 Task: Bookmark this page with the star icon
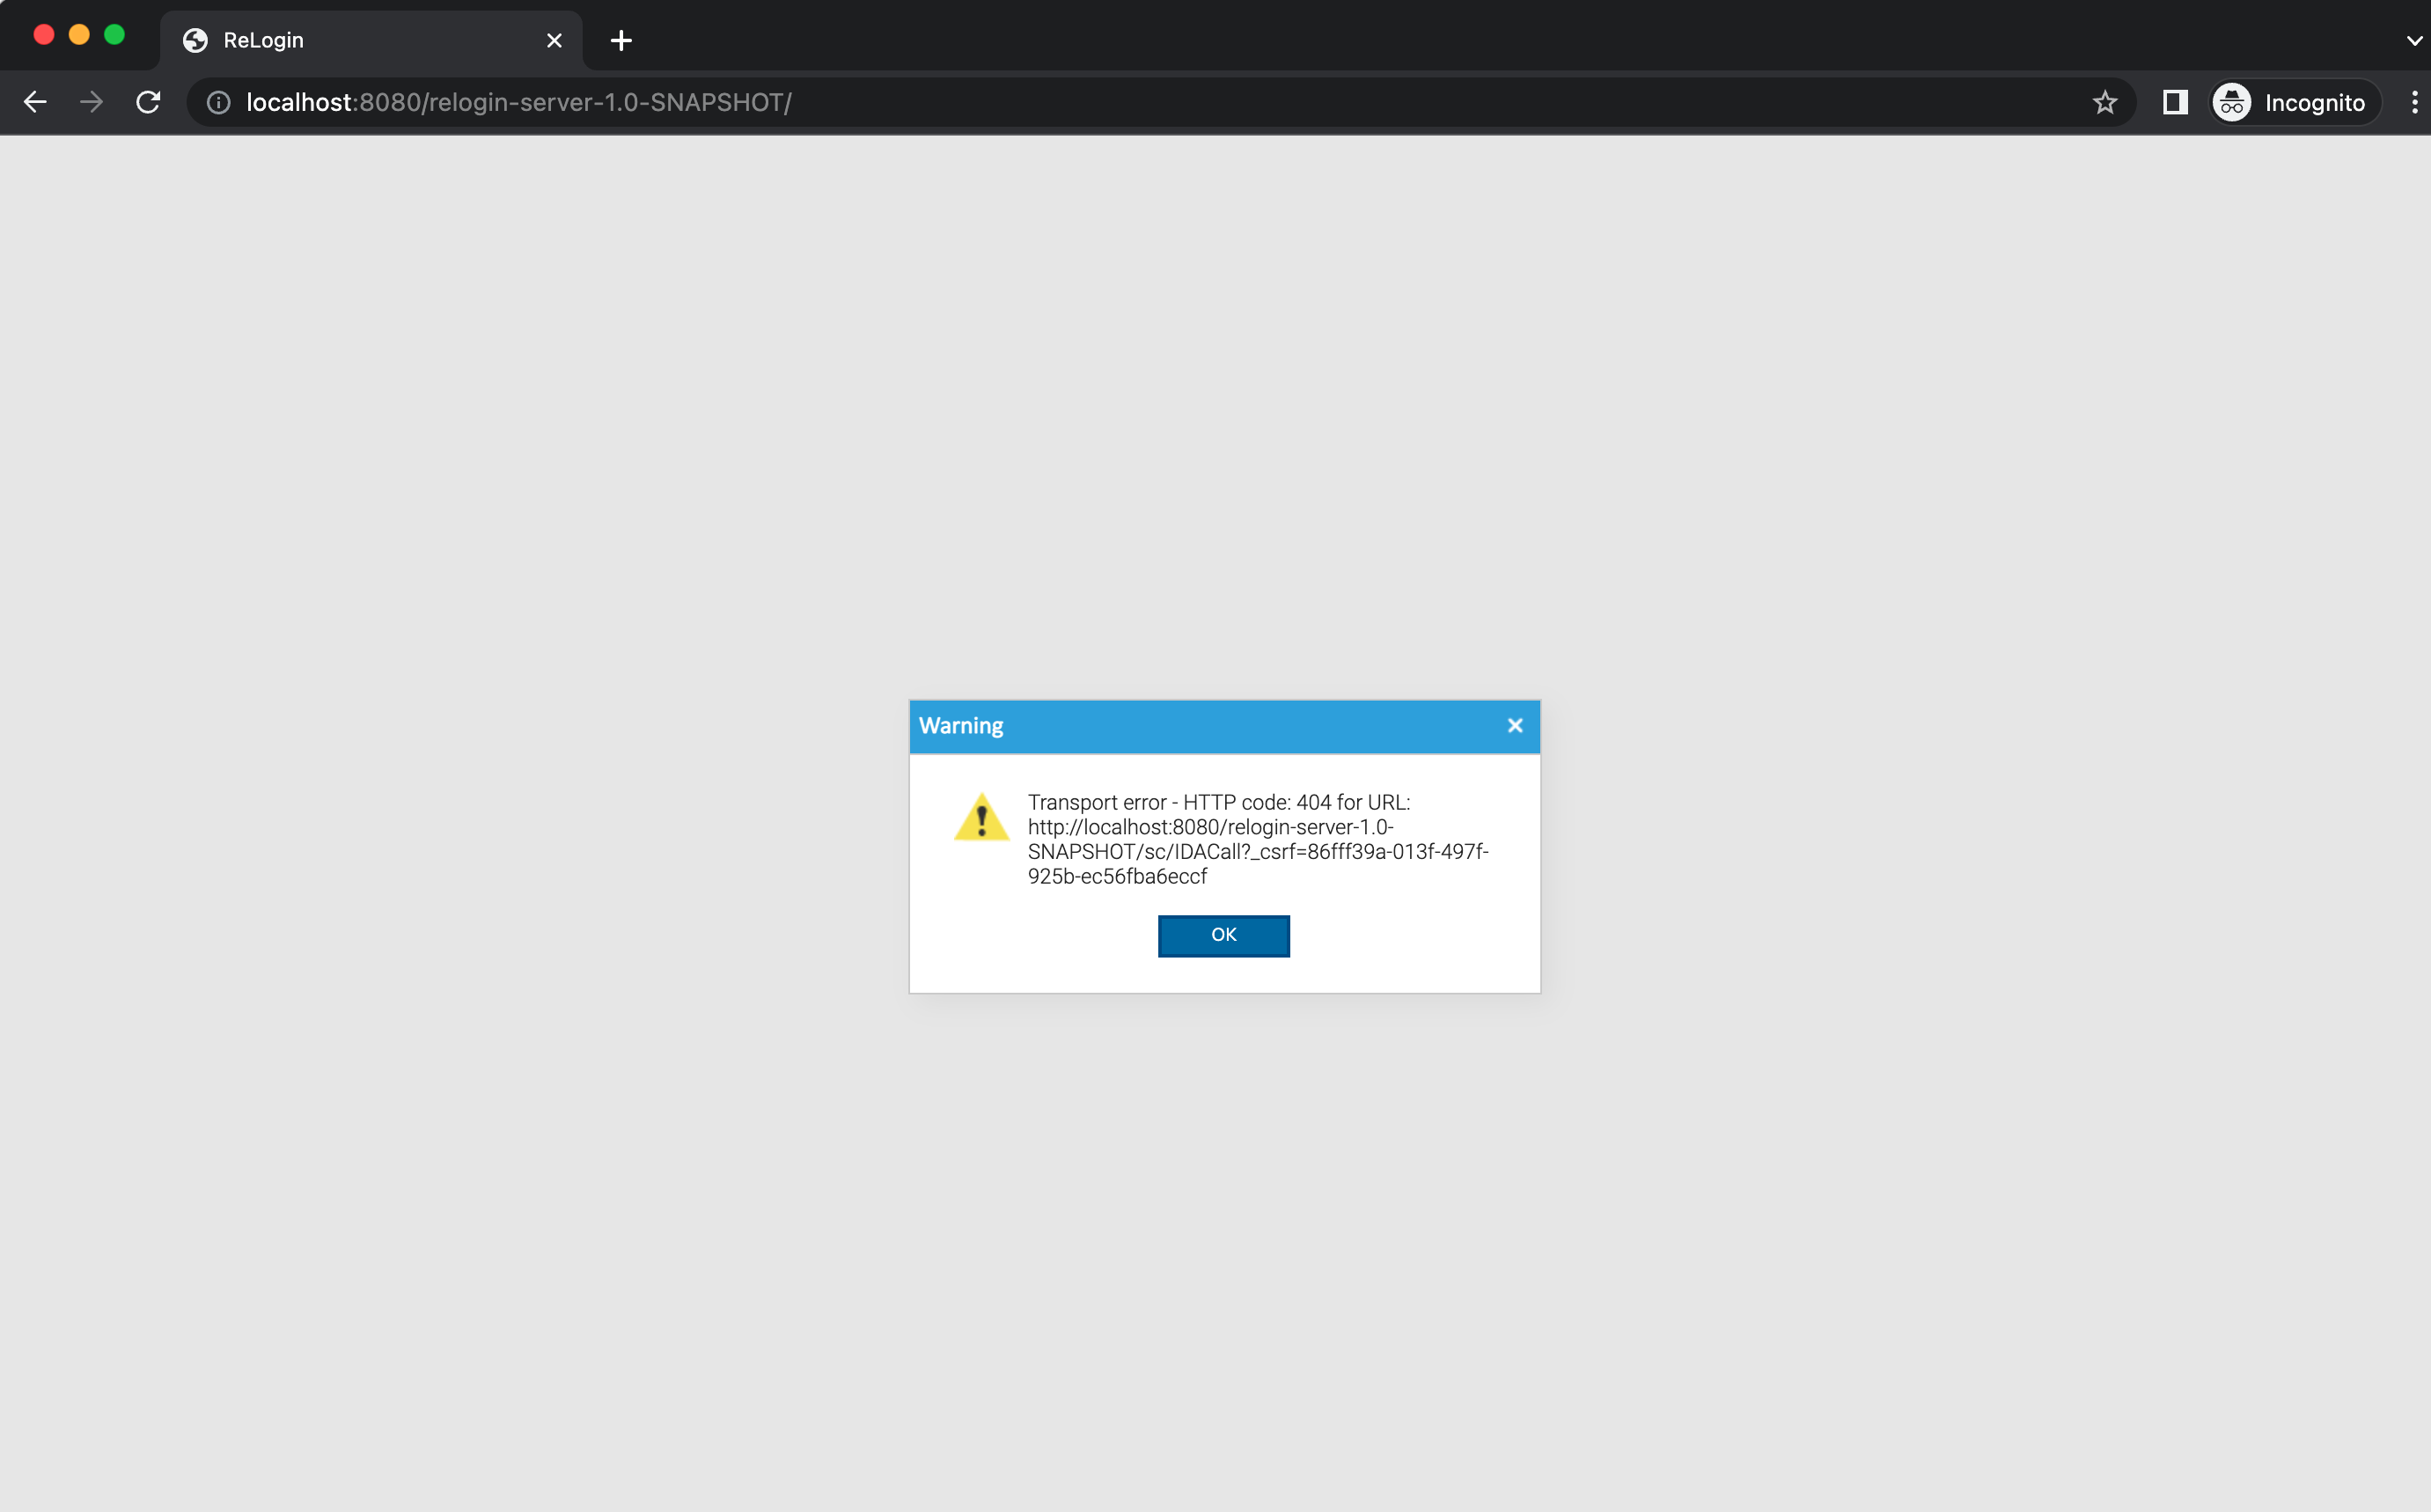pos(2105,102)
